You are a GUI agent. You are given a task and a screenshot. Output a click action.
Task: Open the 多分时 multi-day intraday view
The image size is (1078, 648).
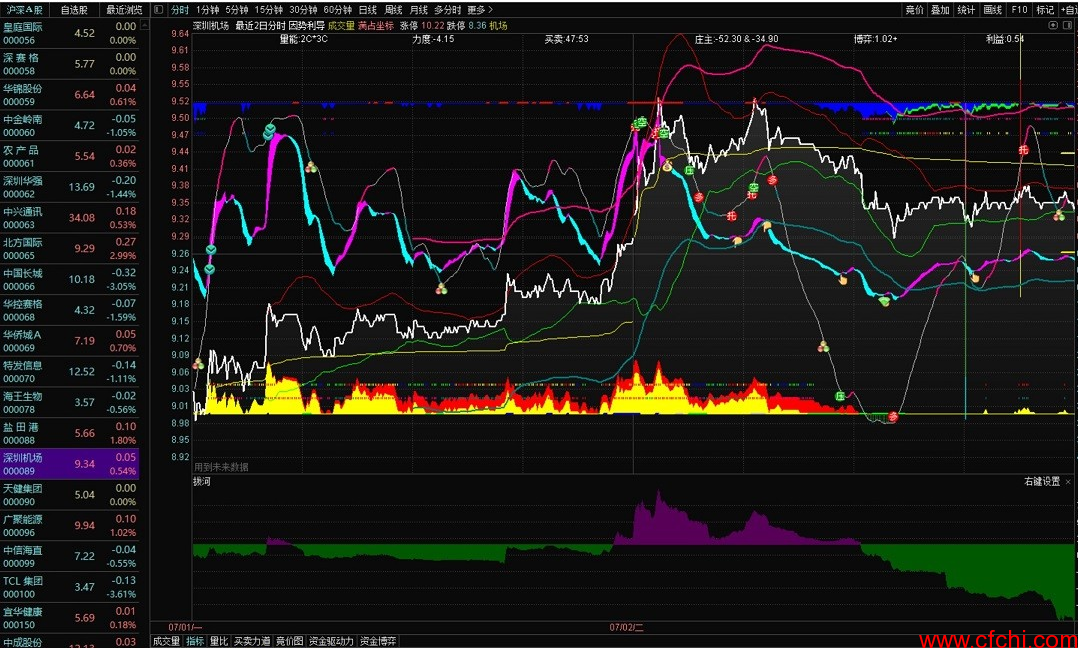(448, 10)
